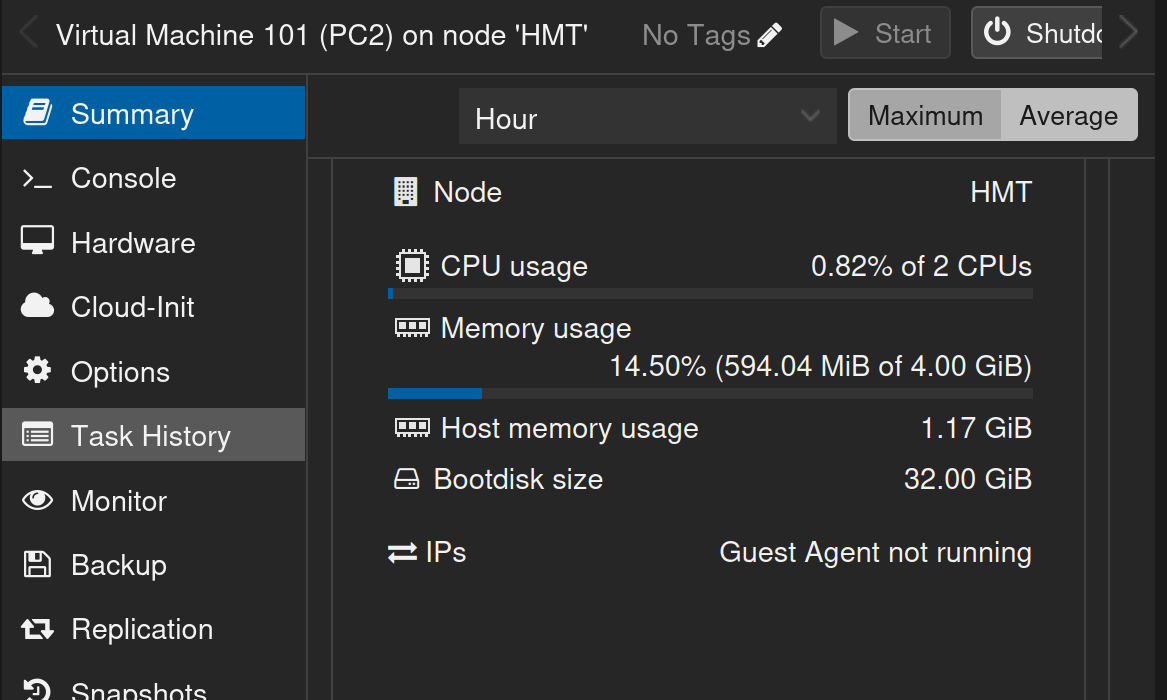1167x700 pixels.
Task: Click the Replication retweet icon
Action: [x=37, y=629]
